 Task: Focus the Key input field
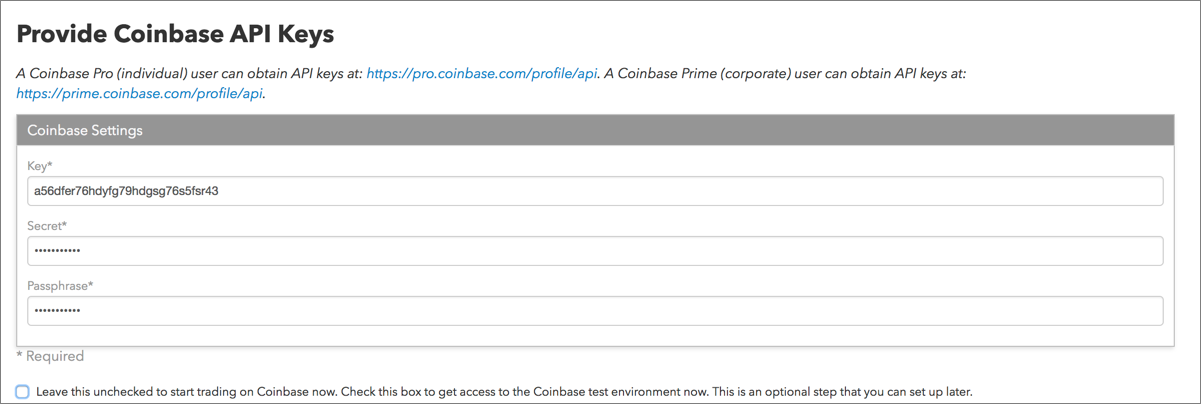click(x=595, y=191)
